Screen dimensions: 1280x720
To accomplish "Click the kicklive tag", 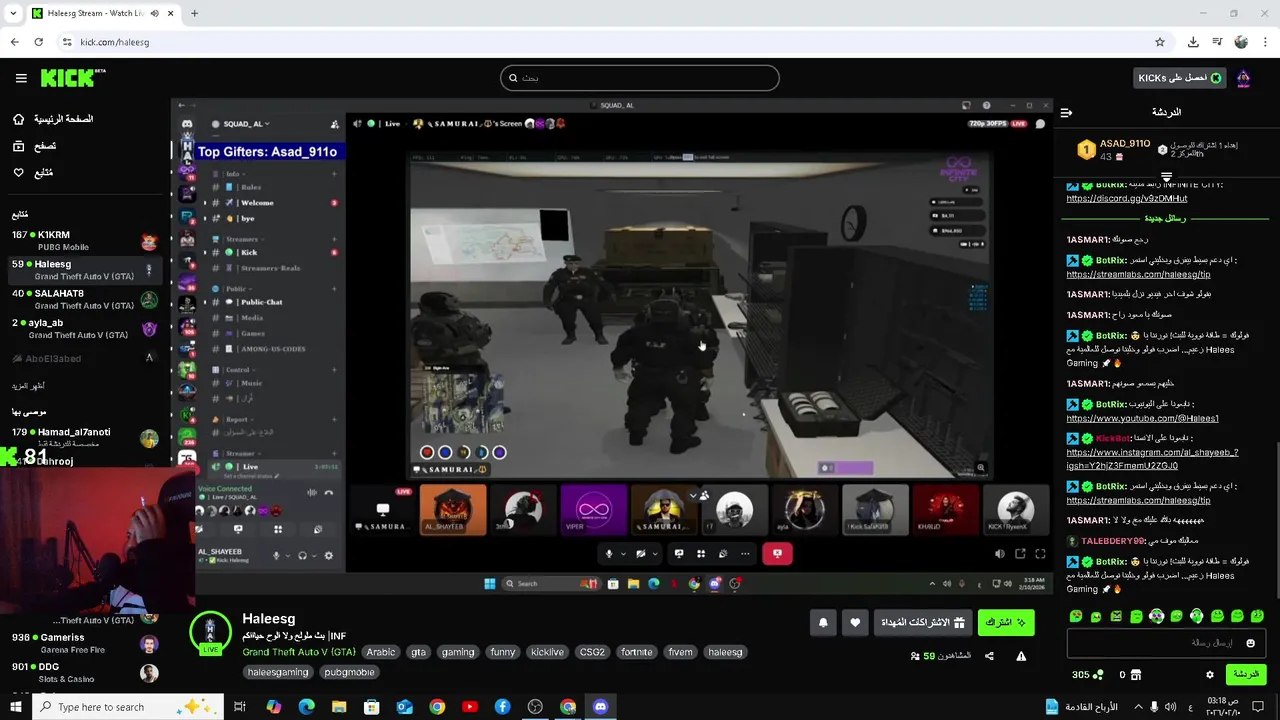I will [548, 652].
